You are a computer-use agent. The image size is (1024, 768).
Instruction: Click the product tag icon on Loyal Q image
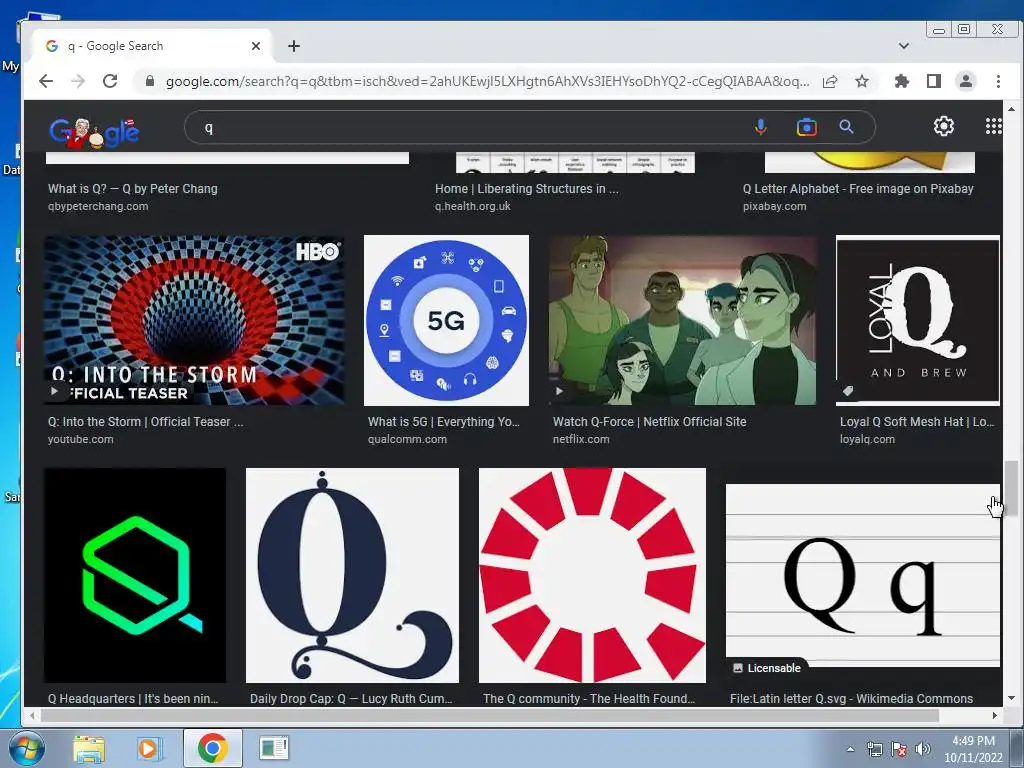(848, 391)
